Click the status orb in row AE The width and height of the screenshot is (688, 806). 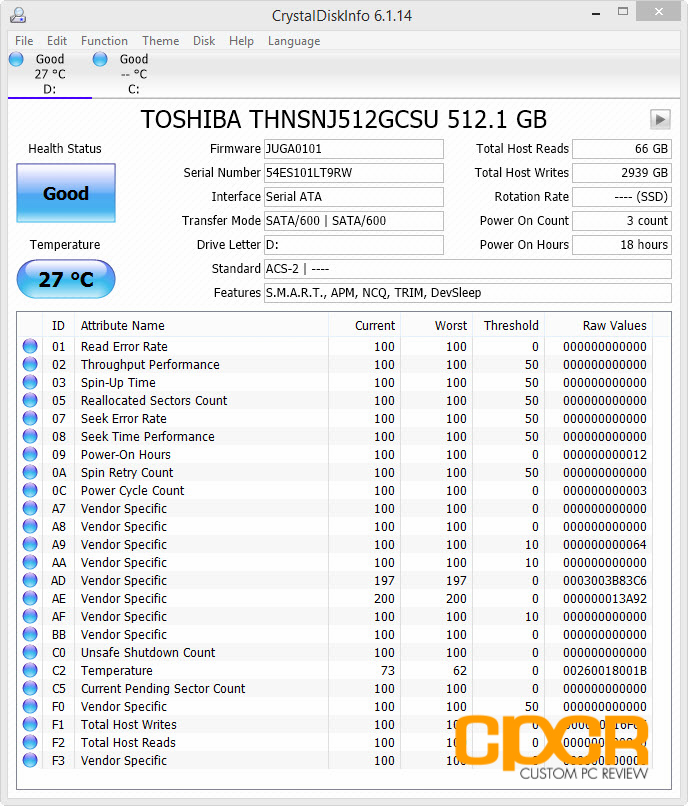click(x=30, y=598)
